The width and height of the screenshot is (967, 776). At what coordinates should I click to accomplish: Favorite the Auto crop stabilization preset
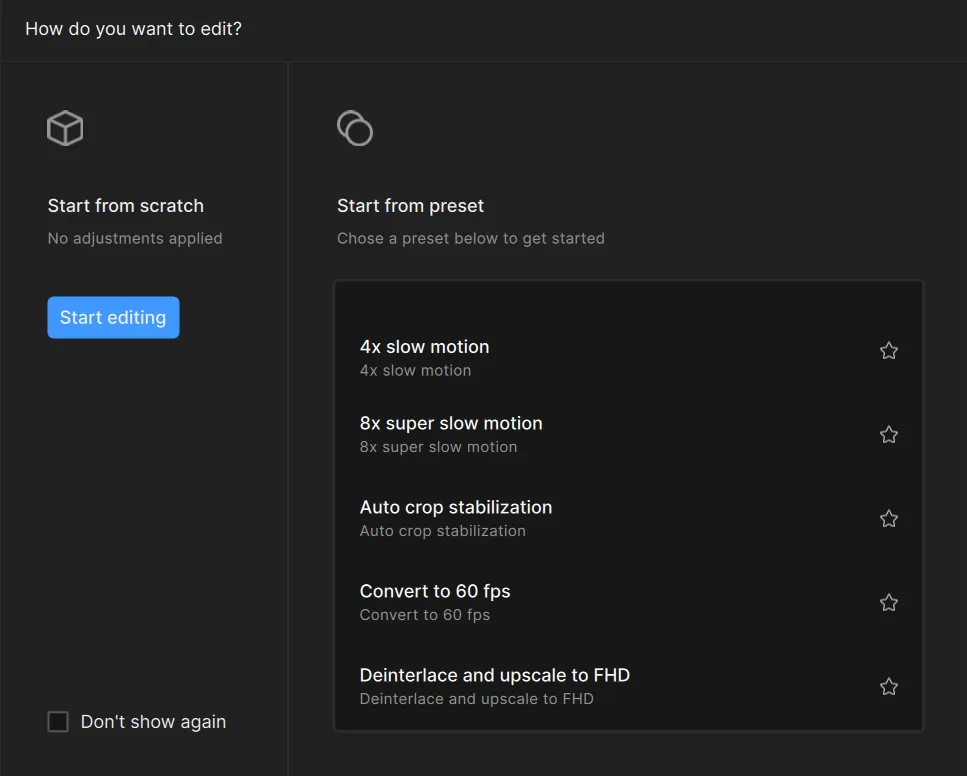tap(888, 519)
